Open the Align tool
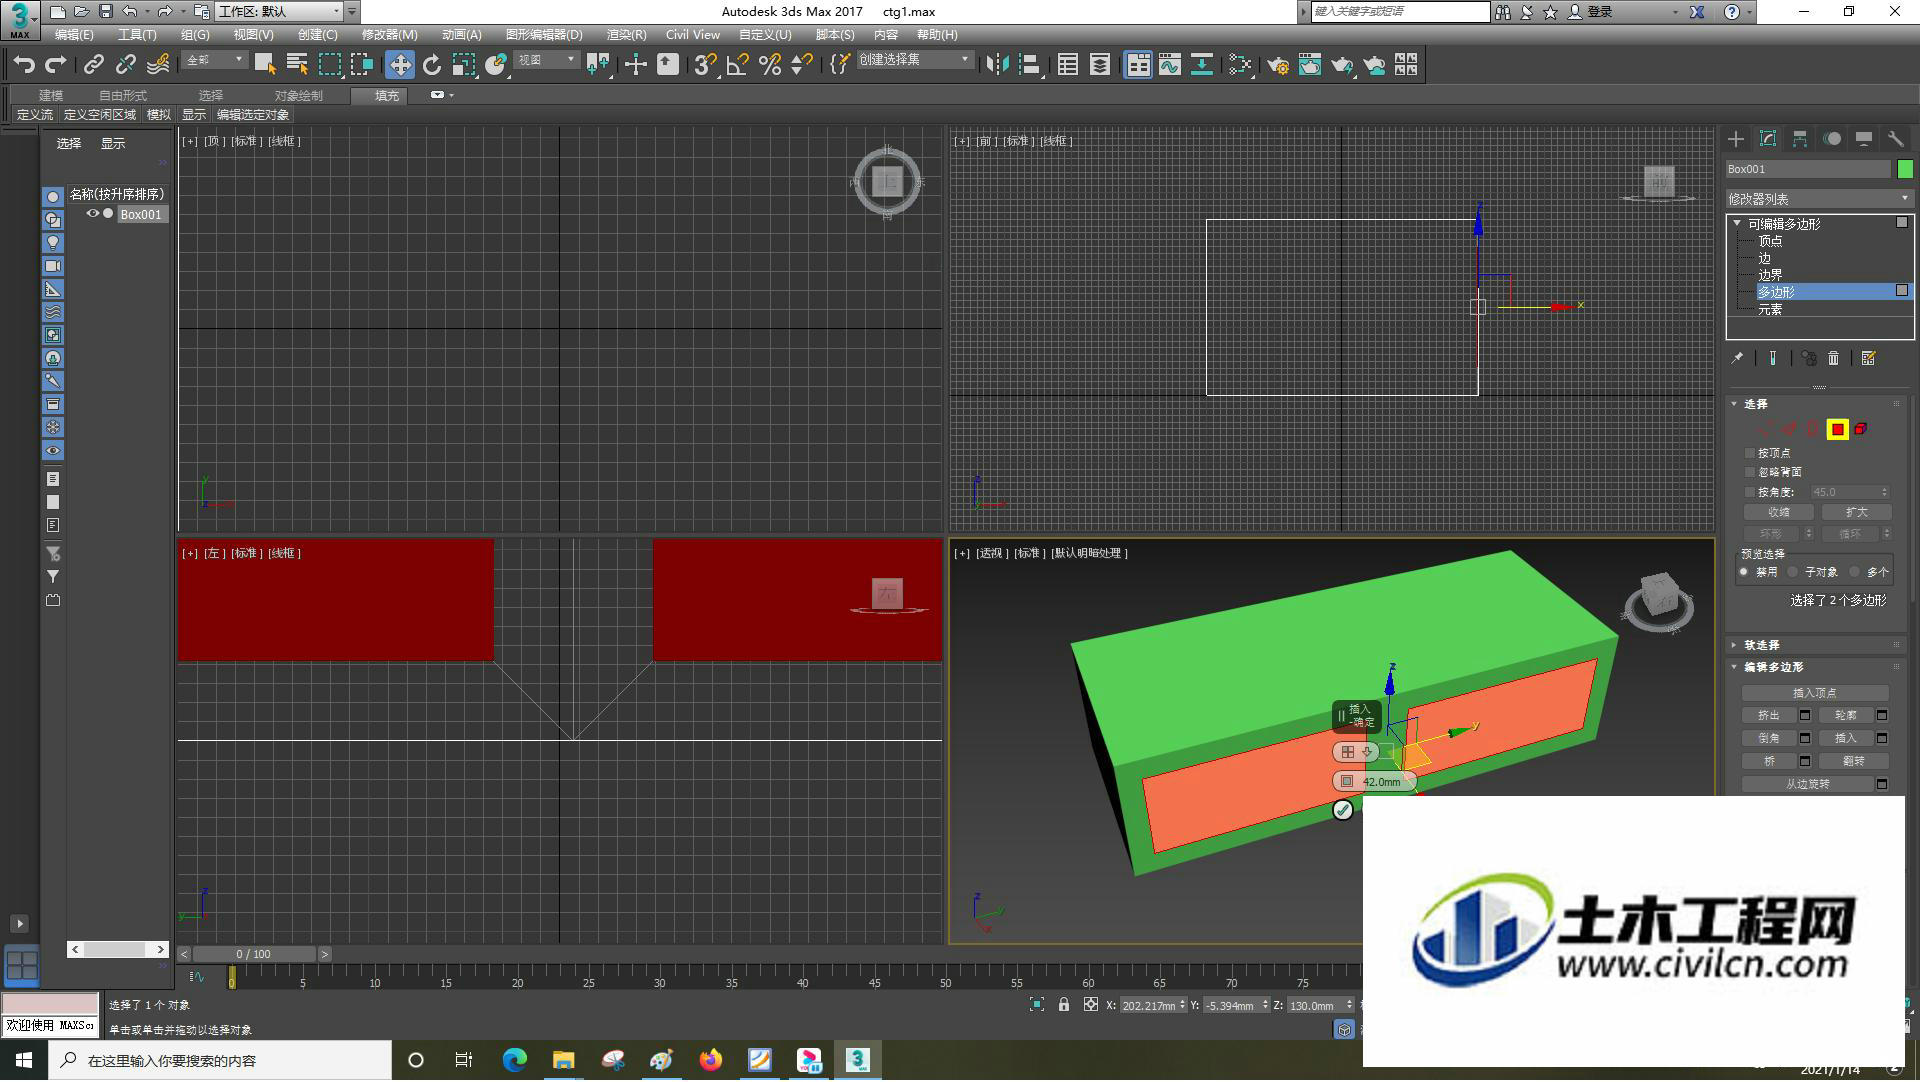1920x1082 pixels. 1029,65
